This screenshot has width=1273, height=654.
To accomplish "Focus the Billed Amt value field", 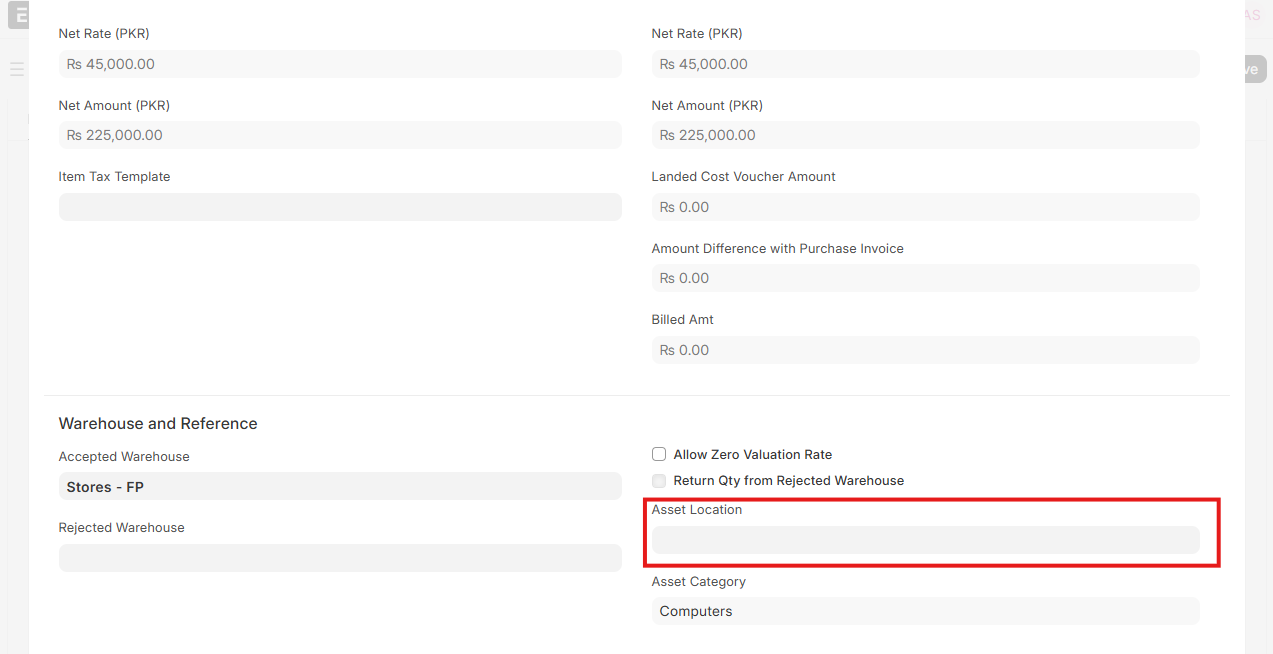I will coord(925,350).
